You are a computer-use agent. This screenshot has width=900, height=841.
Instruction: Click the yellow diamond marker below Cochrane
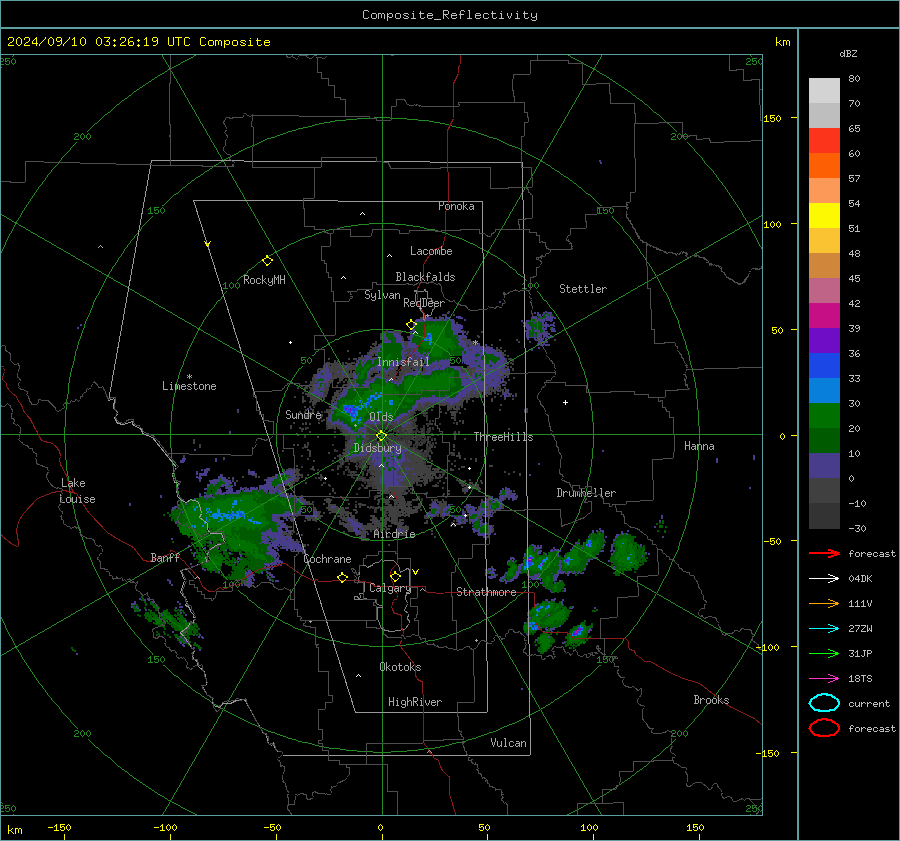(343, 577)
